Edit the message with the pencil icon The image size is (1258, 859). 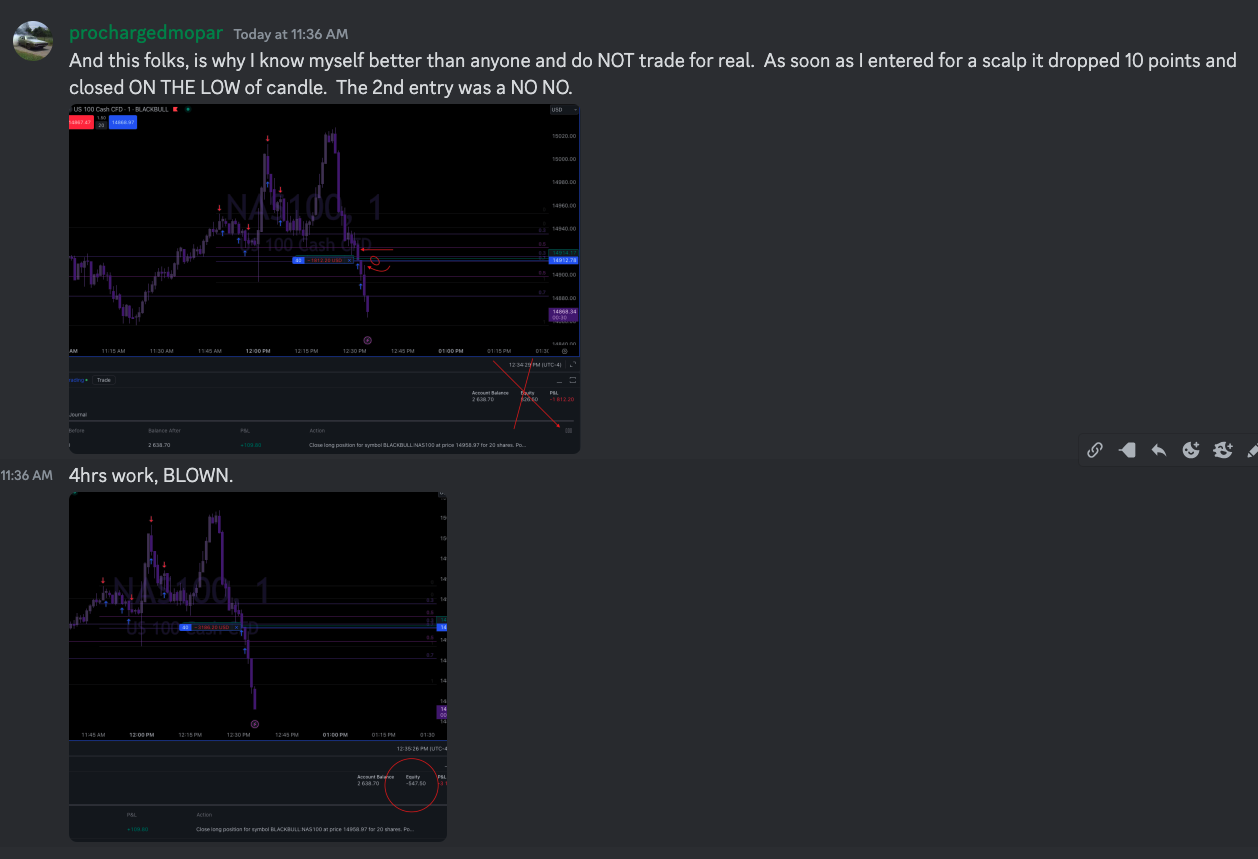coord(1253,450)
